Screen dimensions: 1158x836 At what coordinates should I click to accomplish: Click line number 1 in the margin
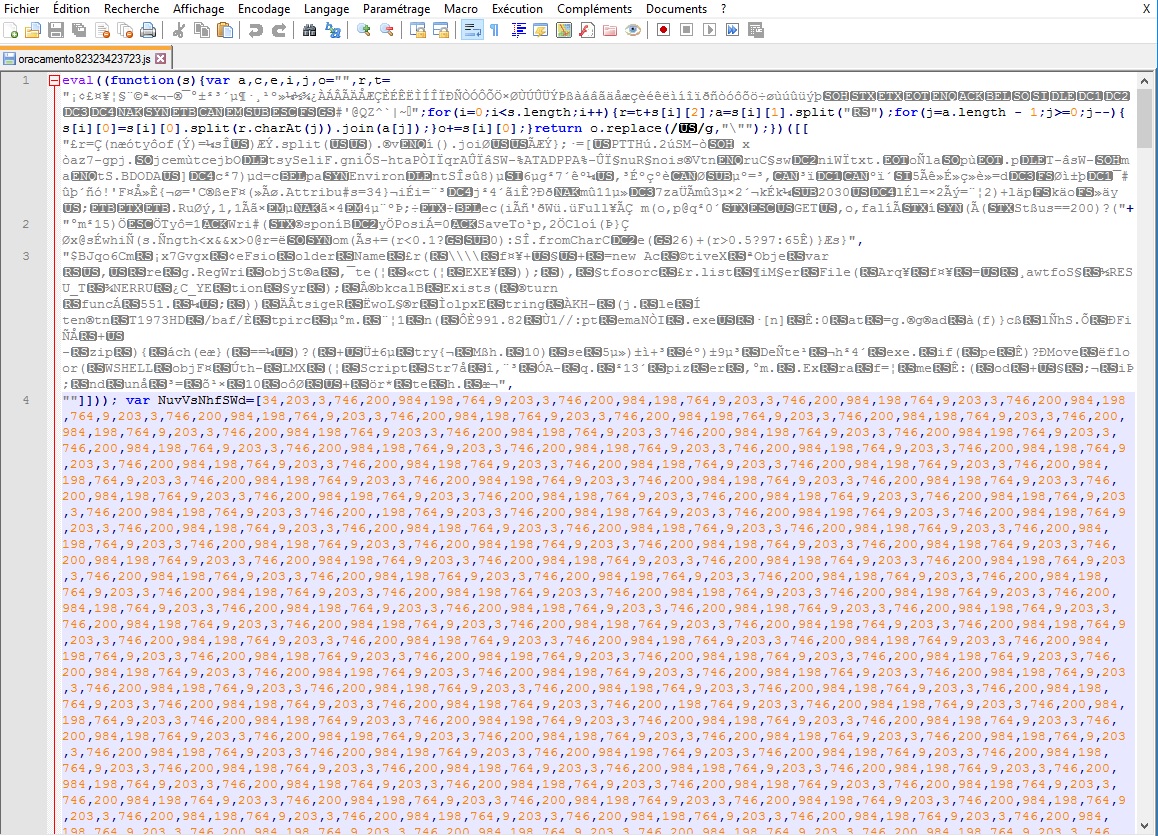[26, 80]
